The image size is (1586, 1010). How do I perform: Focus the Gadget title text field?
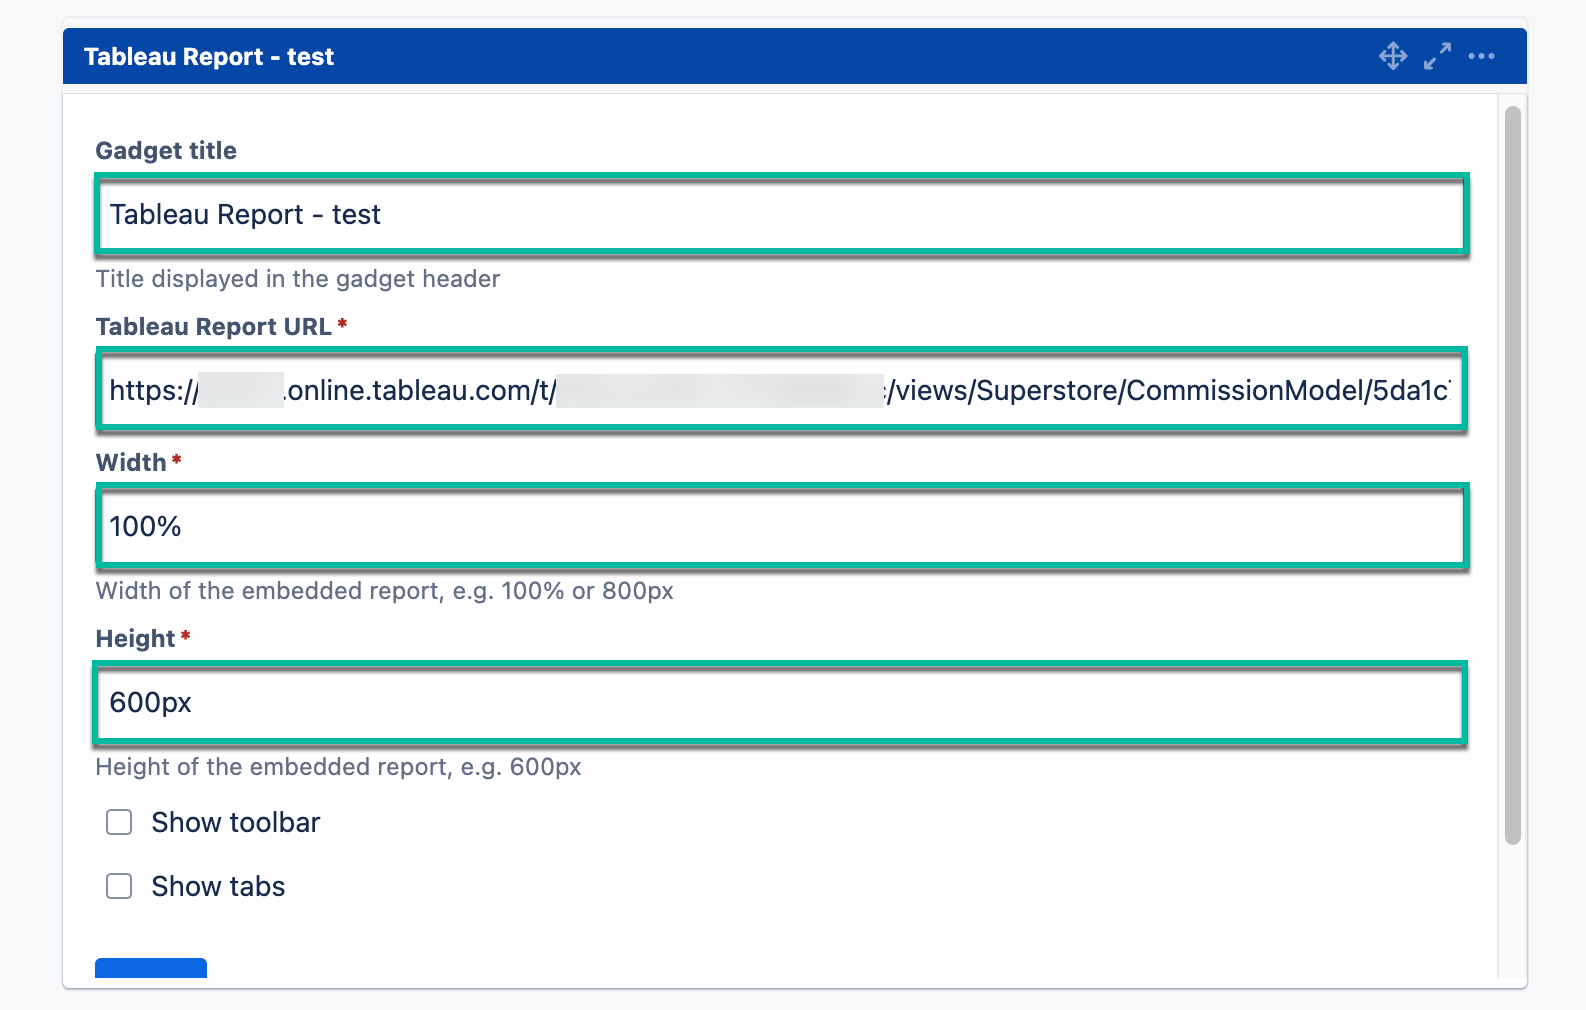pos(780,214)
